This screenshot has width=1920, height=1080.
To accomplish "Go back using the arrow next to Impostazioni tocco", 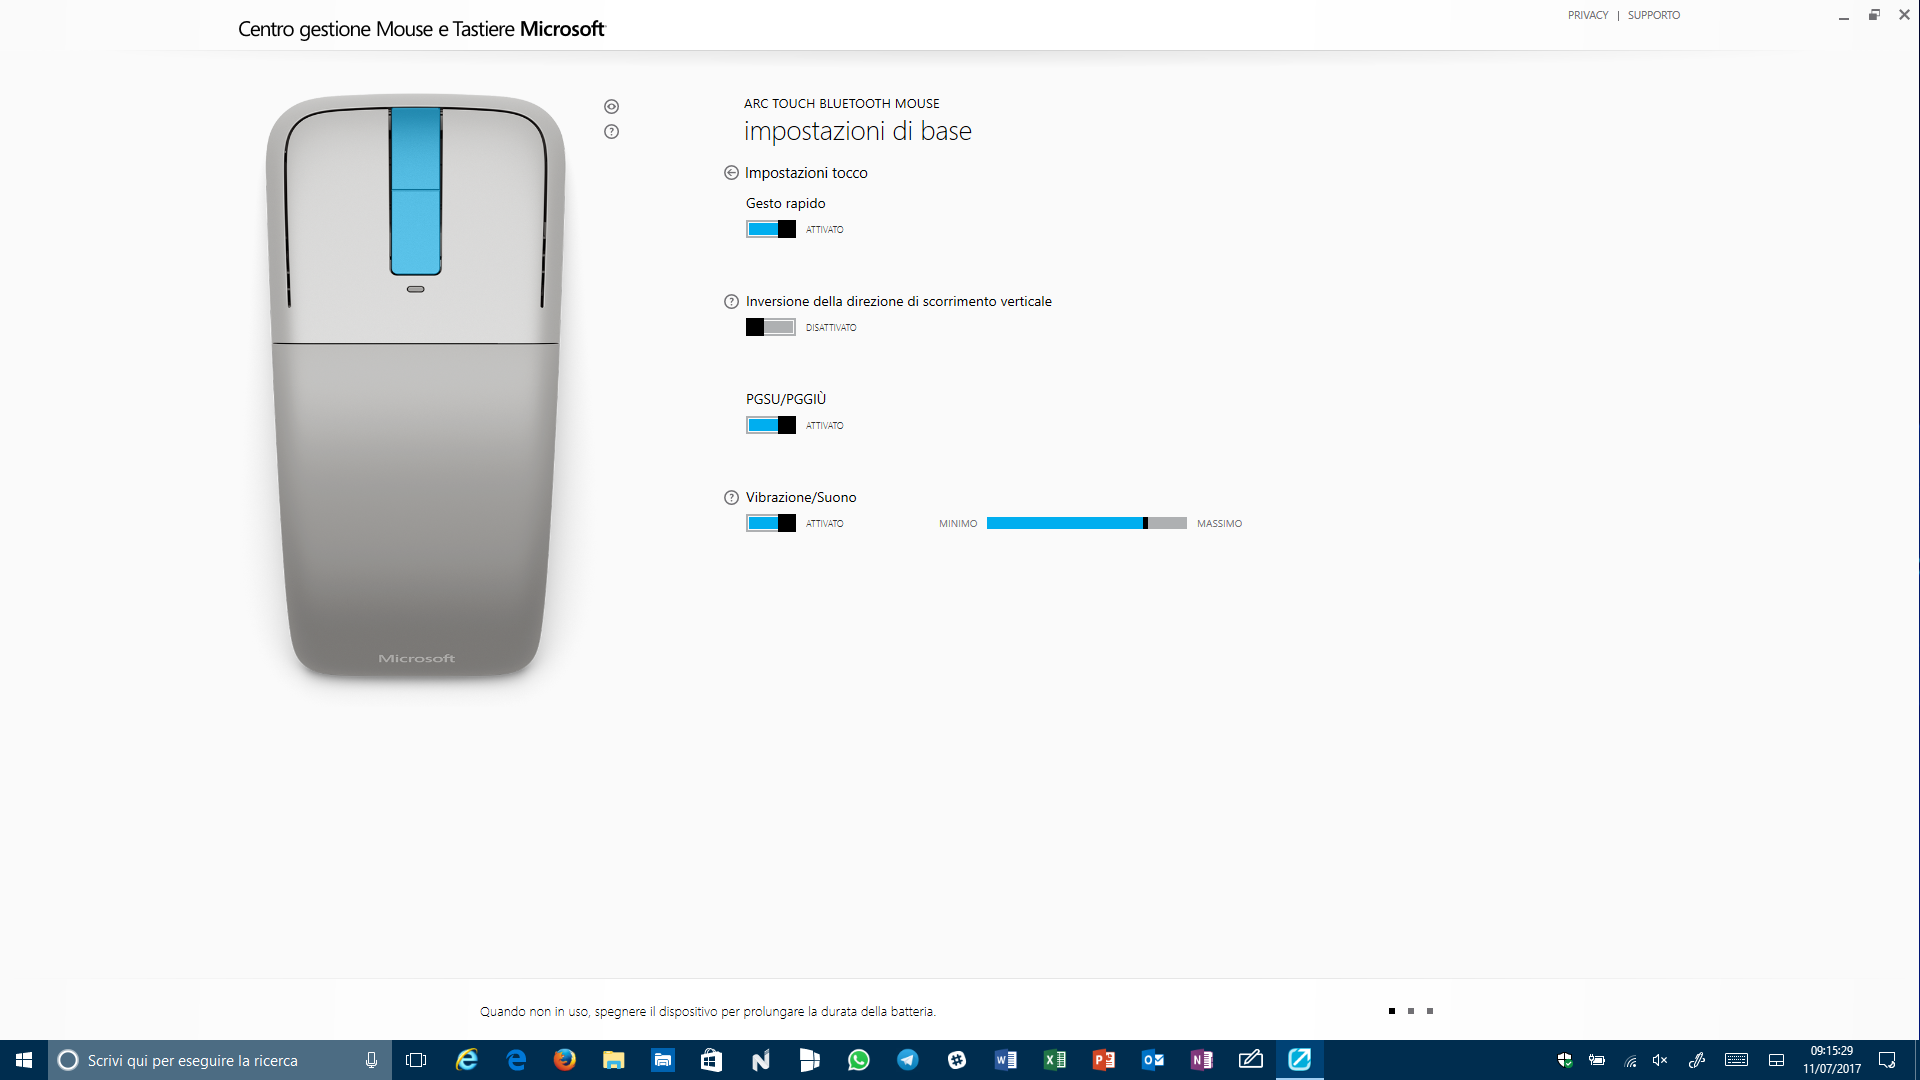I will pos(731,173).
